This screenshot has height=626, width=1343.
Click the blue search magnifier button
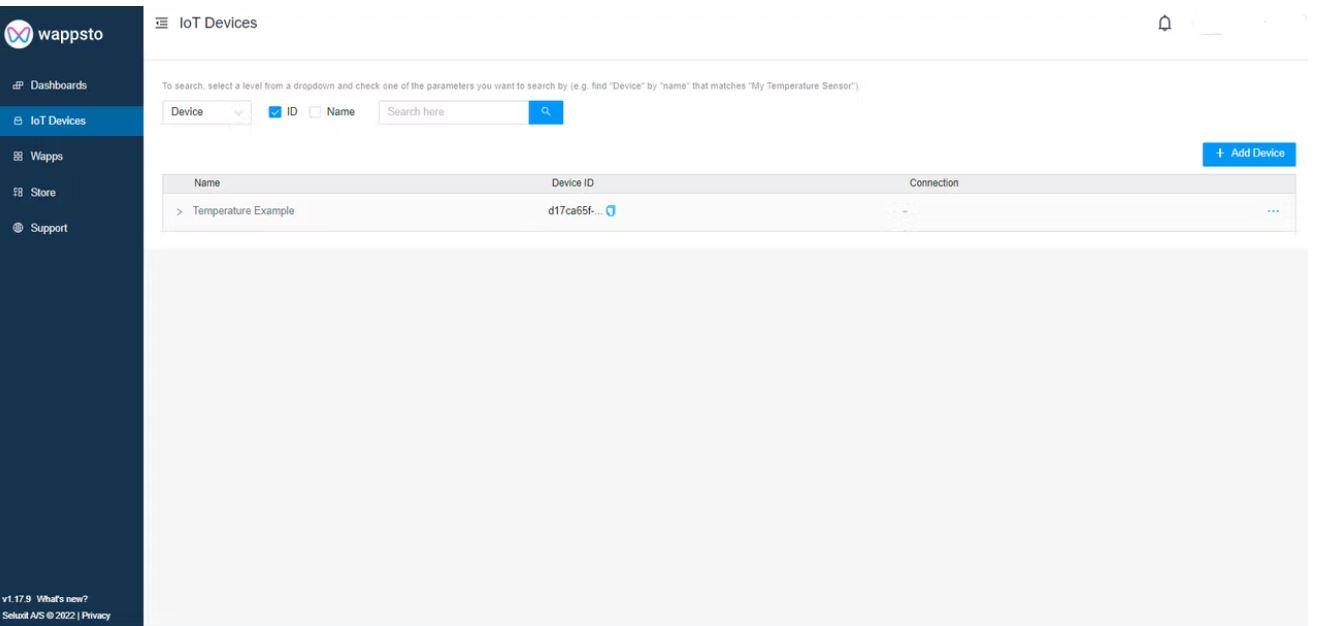[546, 112]
